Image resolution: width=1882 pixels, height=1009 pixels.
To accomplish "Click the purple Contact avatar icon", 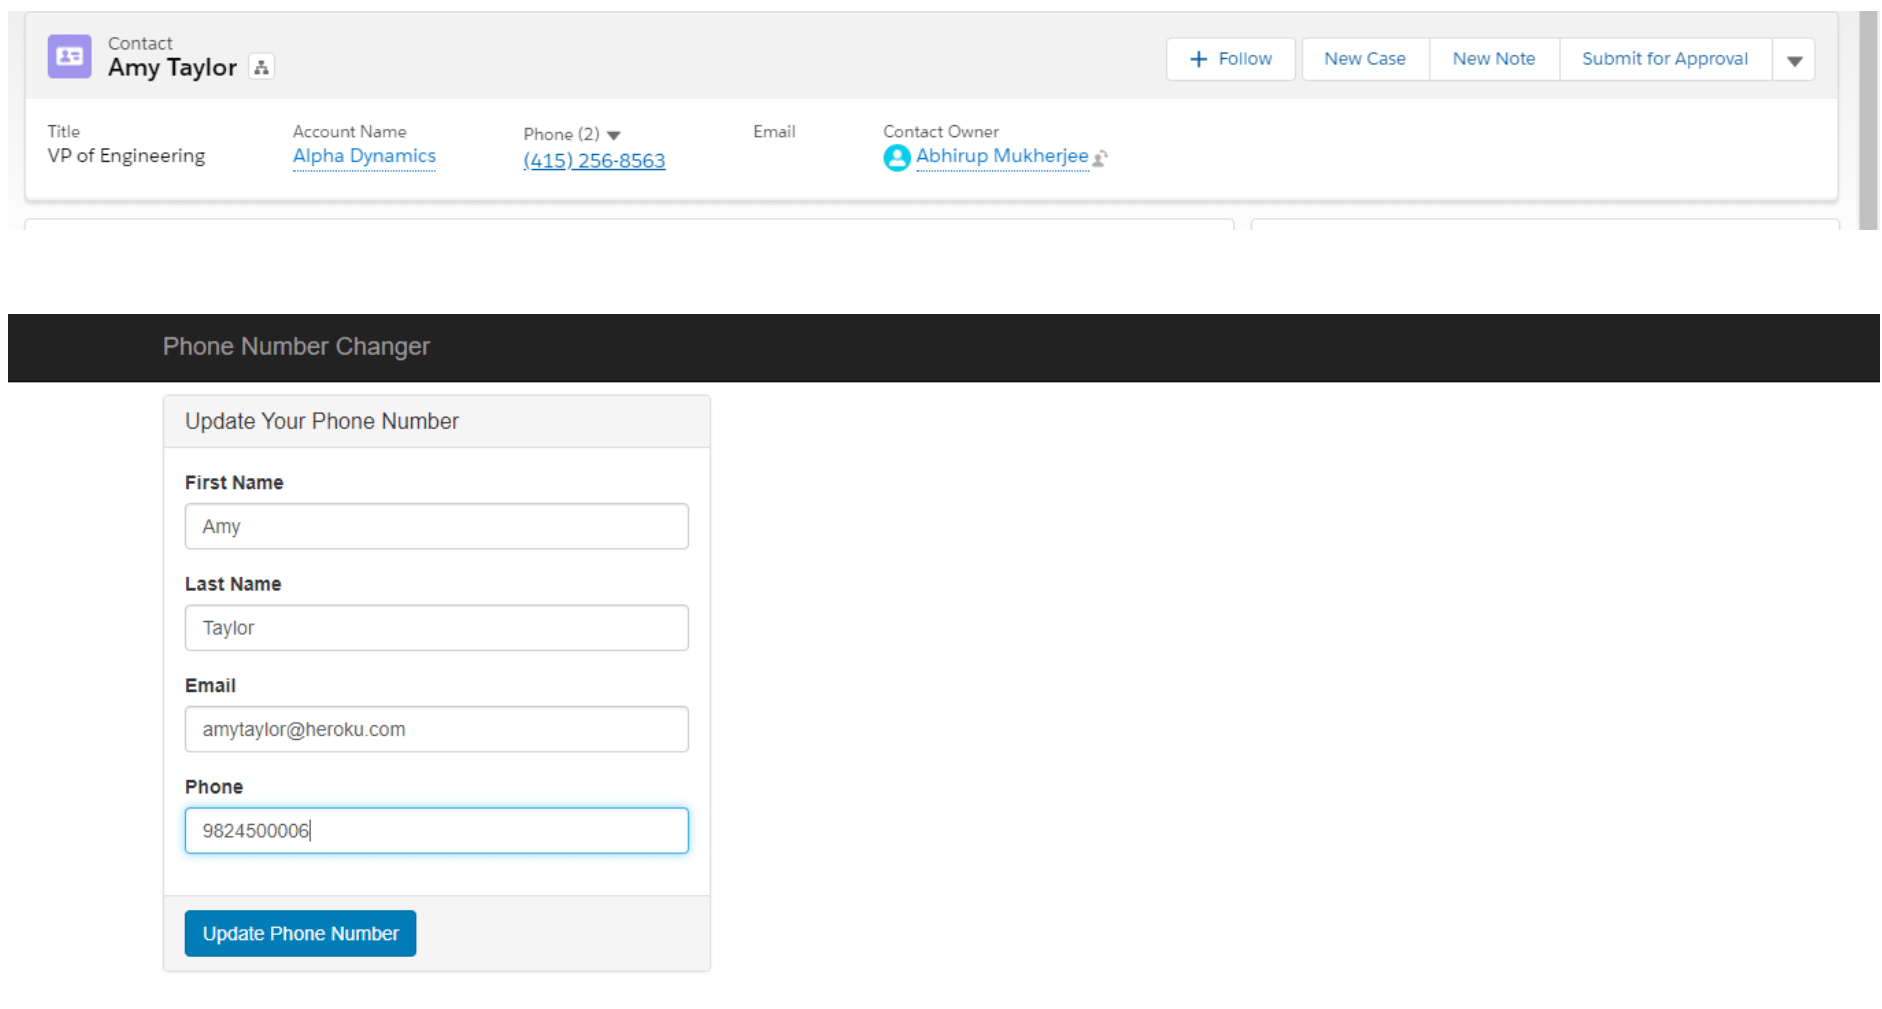I will coord(68,57).
